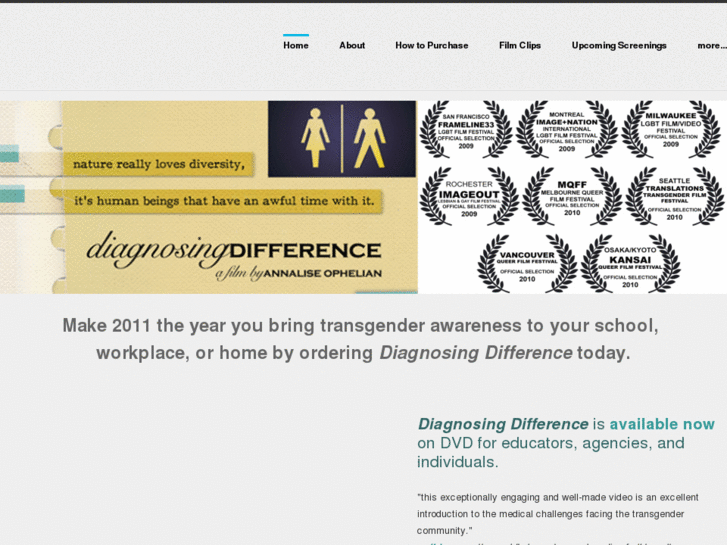This screenshot has width=727, height=545.
Task: Click 'it's human beings' quote strip
Action: click(x=223, y=201)
